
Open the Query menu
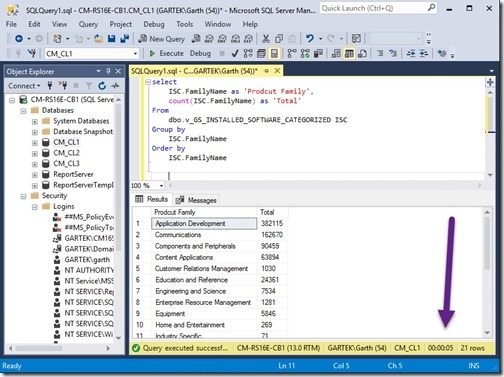click(x=88, y=24)
